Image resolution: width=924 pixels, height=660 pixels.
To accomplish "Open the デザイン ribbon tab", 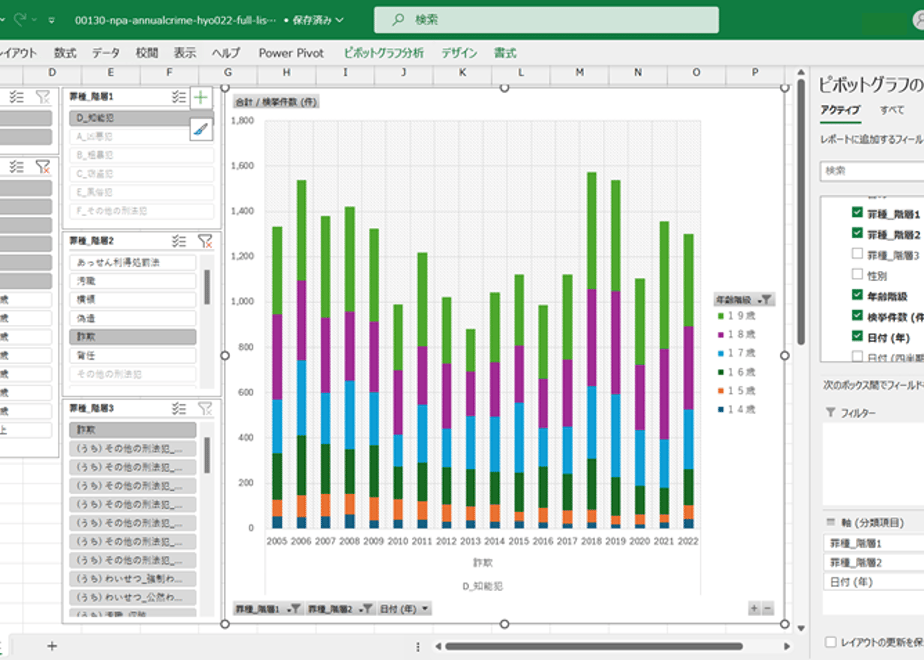I will pos(459,53).
